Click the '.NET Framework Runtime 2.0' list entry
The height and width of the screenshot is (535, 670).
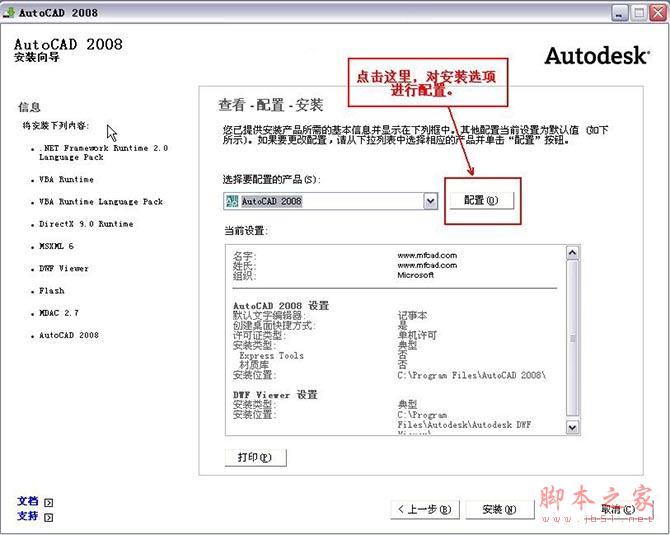(103, 153)
